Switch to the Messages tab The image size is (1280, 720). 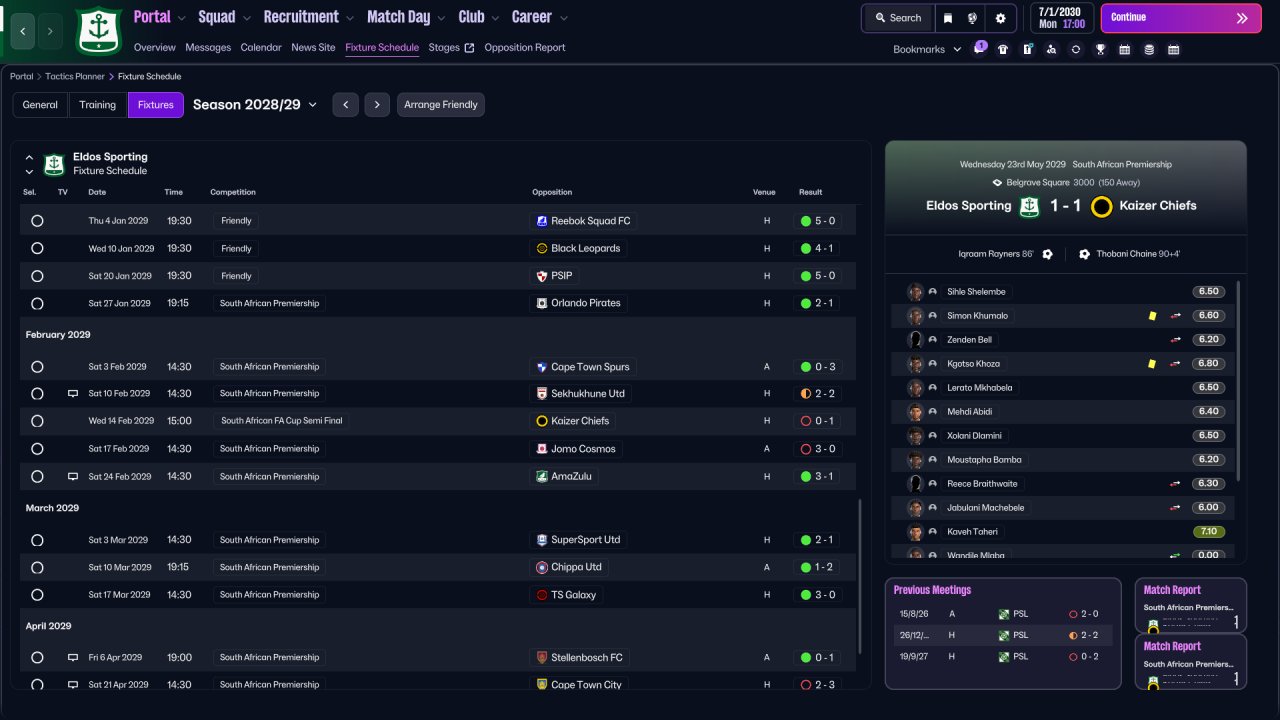click(x=208, y=48)
